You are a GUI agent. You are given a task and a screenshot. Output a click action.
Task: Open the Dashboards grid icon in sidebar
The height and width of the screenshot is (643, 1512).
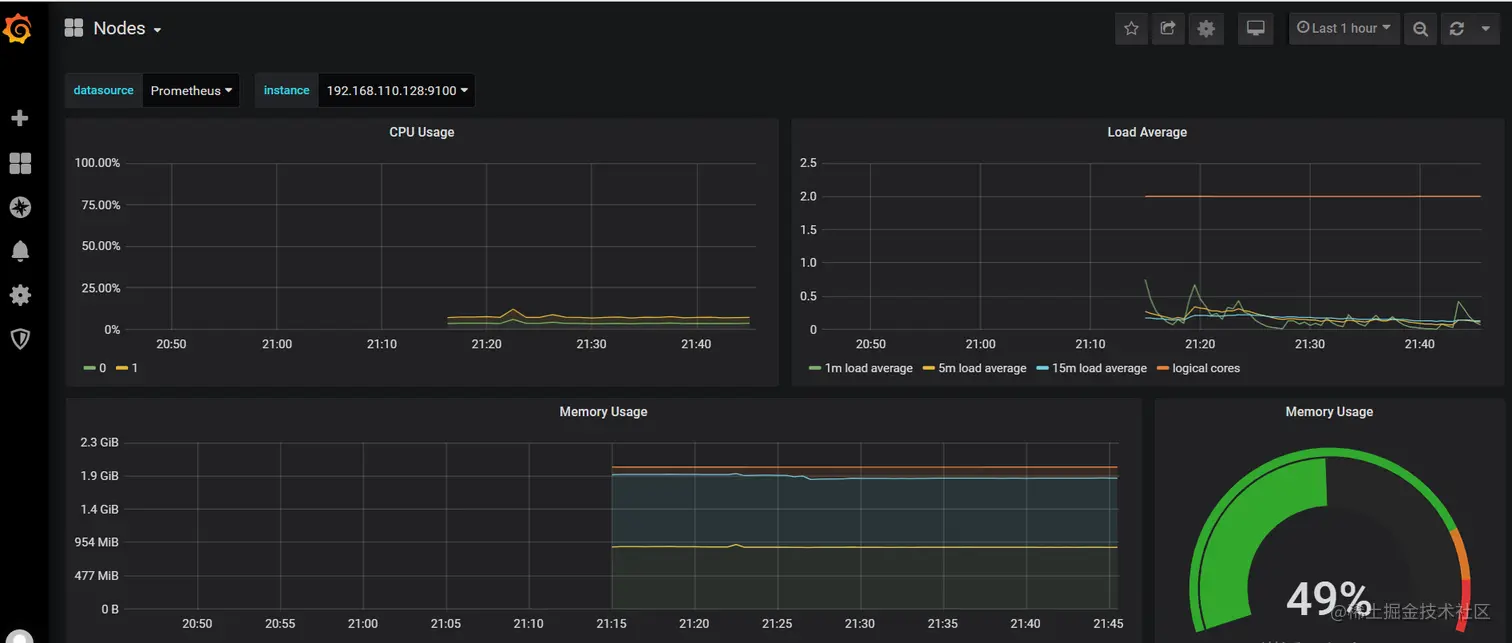coord(20,163)
